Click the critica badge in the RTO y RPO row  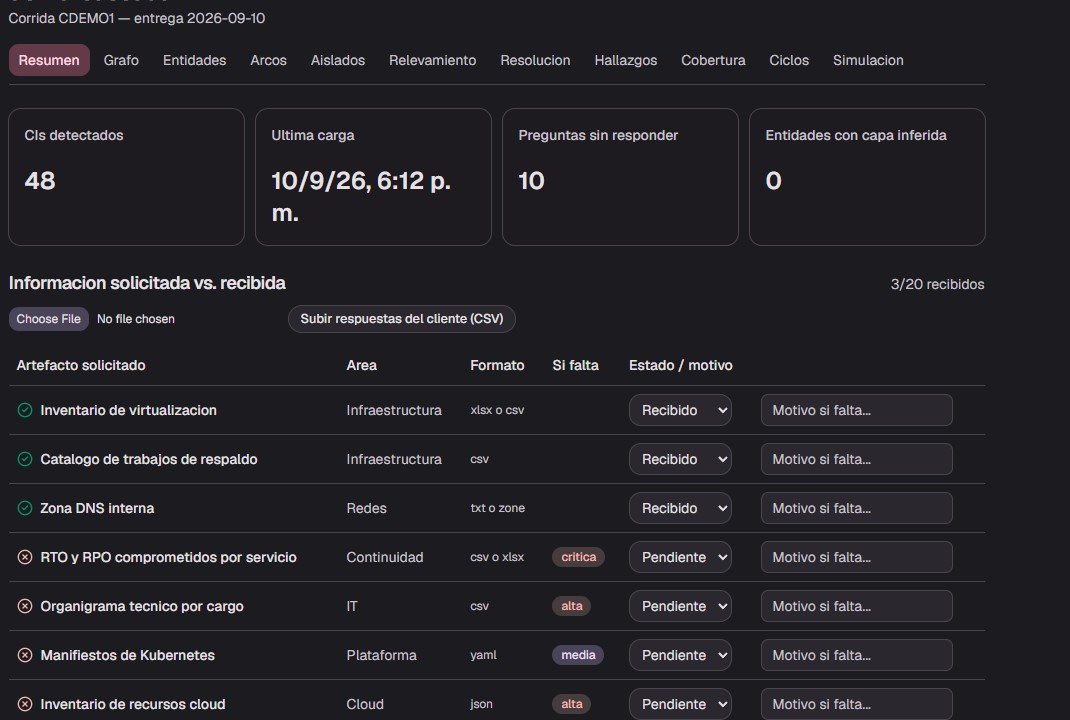click(579, 557)
